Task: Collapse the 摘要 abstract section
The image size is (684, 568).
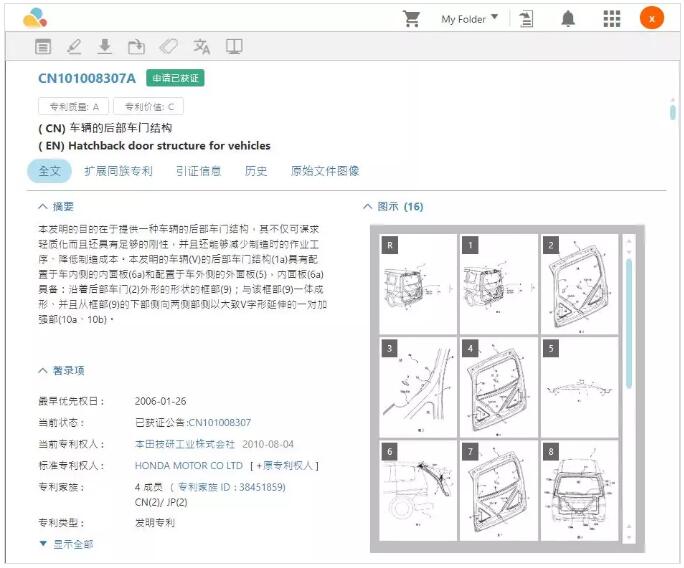Action: click(56, 207)
